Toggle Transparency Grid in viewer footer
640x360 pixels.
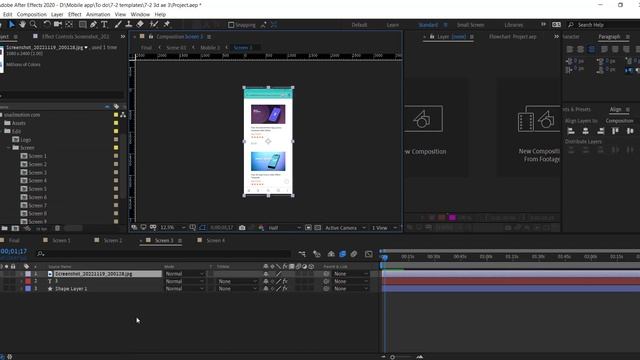318,228
